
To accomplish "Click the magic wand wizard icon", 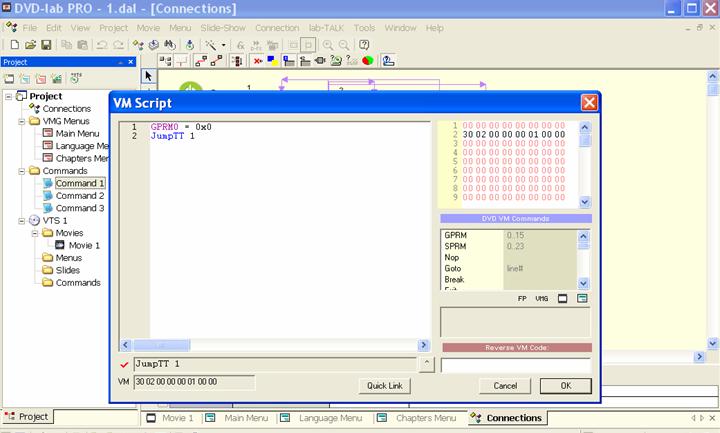I will 211,45.
